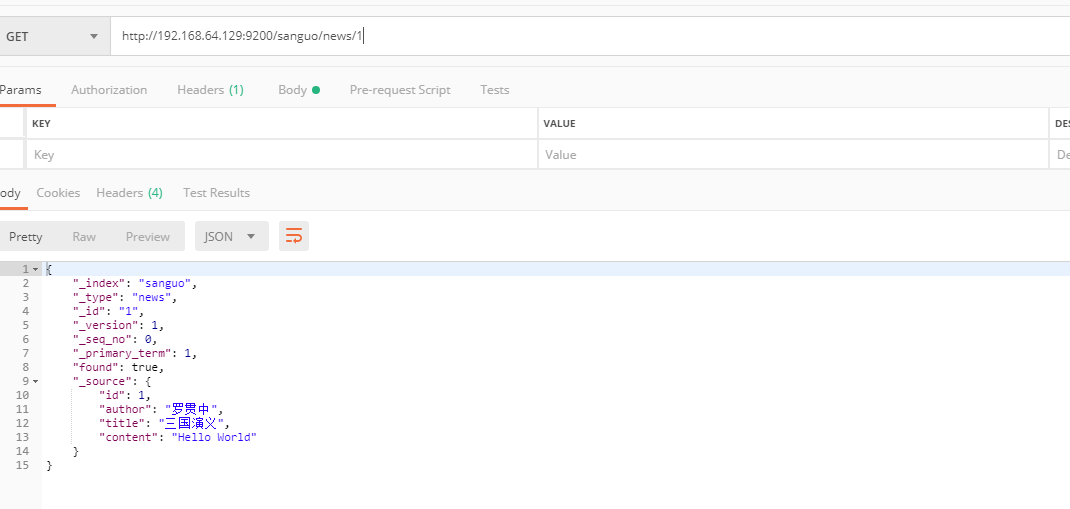Screen dimensions: 1070x509
Task: Open the response Headers (4) tab
Action: (130, 192)
